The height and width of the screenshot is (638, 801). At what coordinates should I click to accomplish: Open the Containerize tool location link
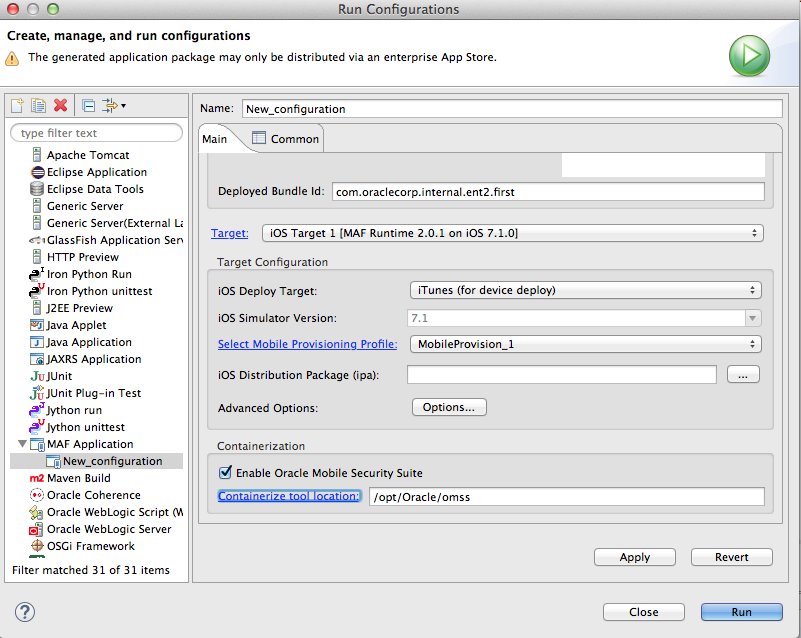point(289,496)
